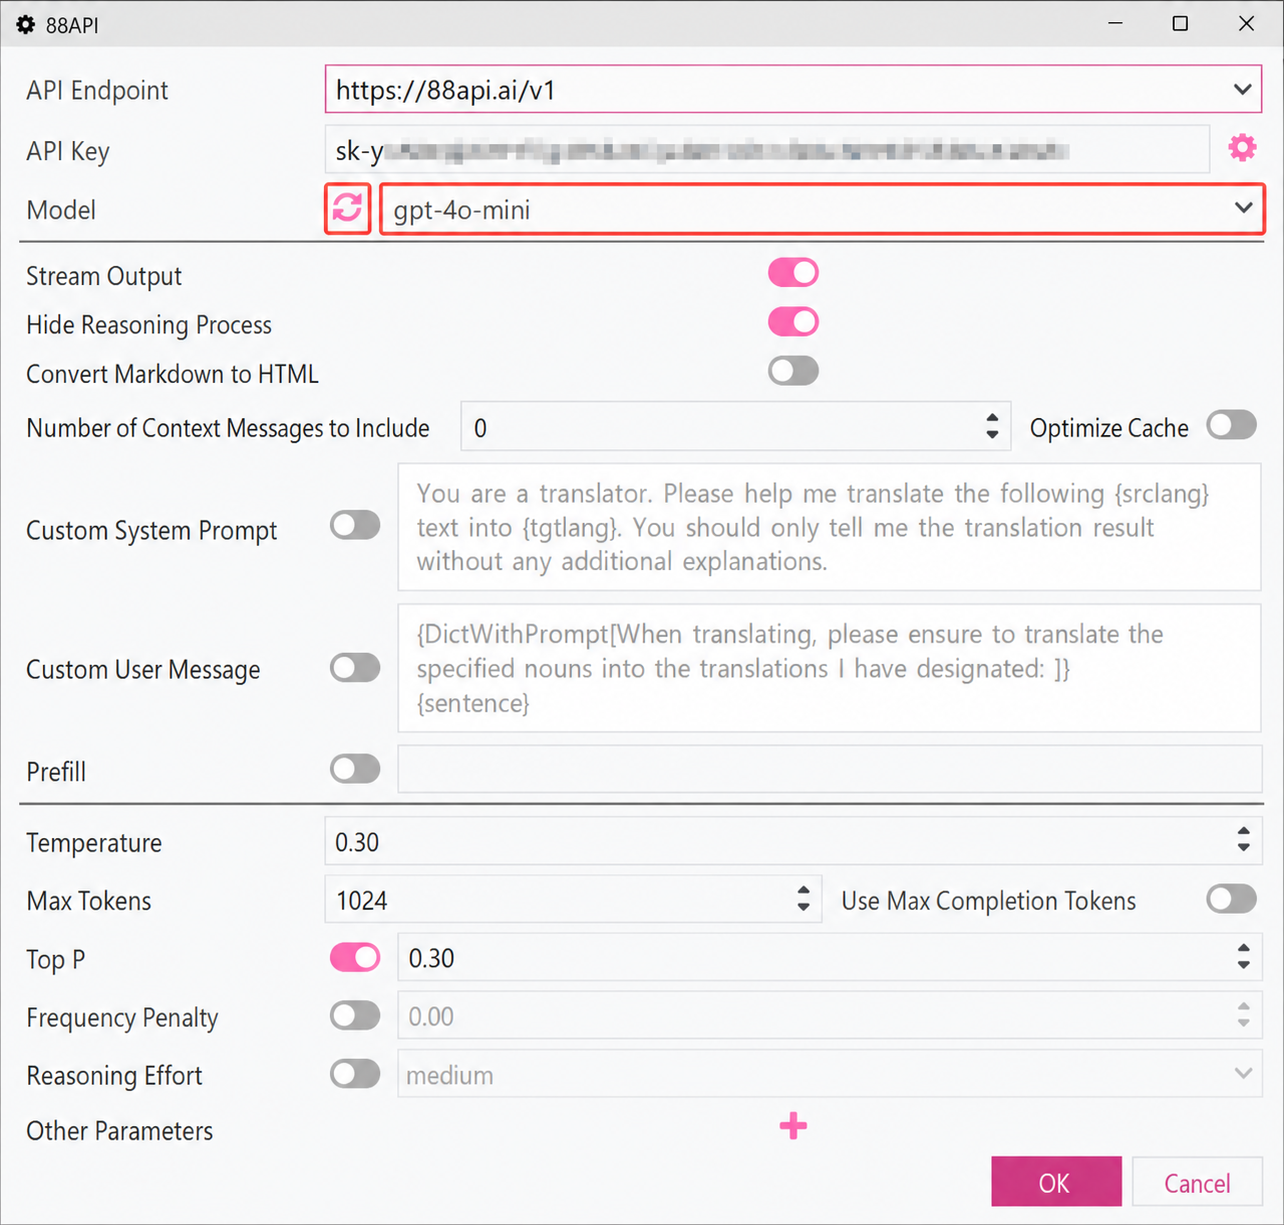Maximize the 88API dialog window
This screenshot has height=1225, width=1284.
[x=1180, y=23]
